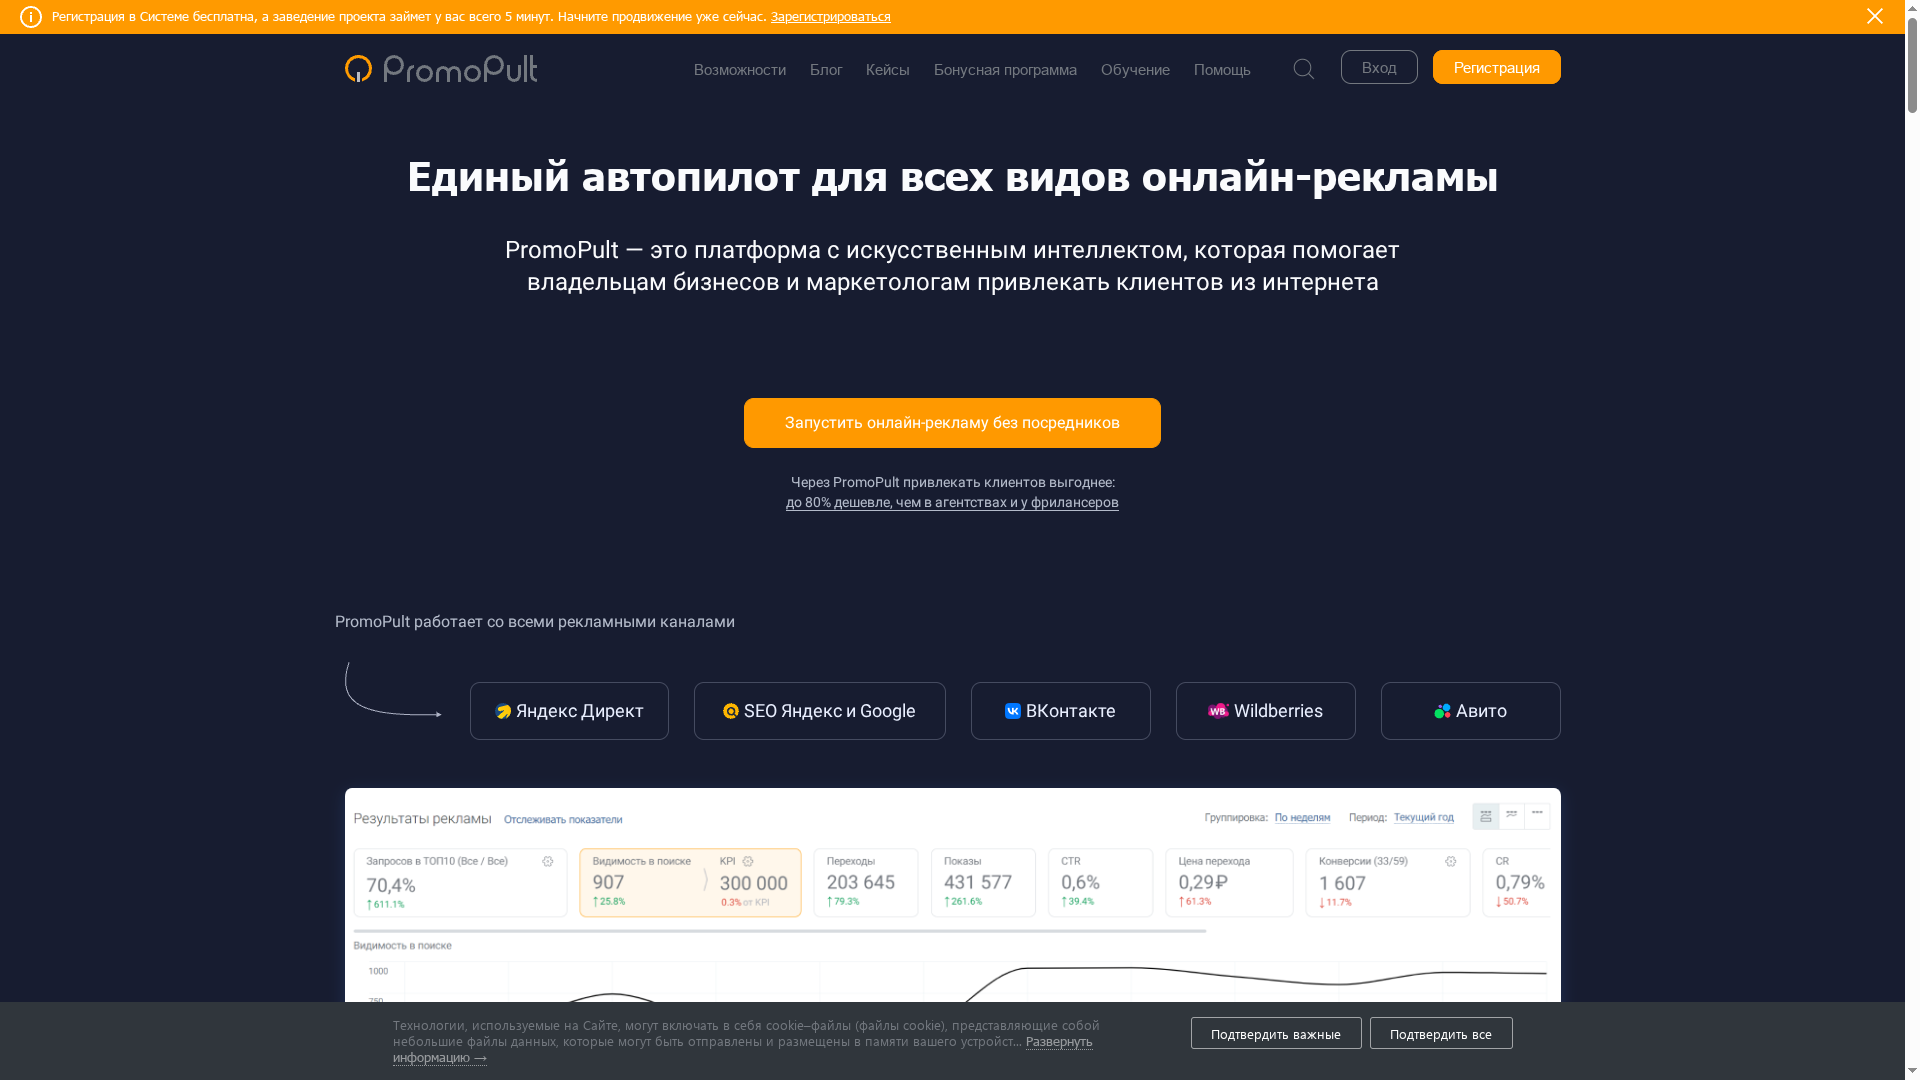Close the orange registration notification bar

(1874, 16)
